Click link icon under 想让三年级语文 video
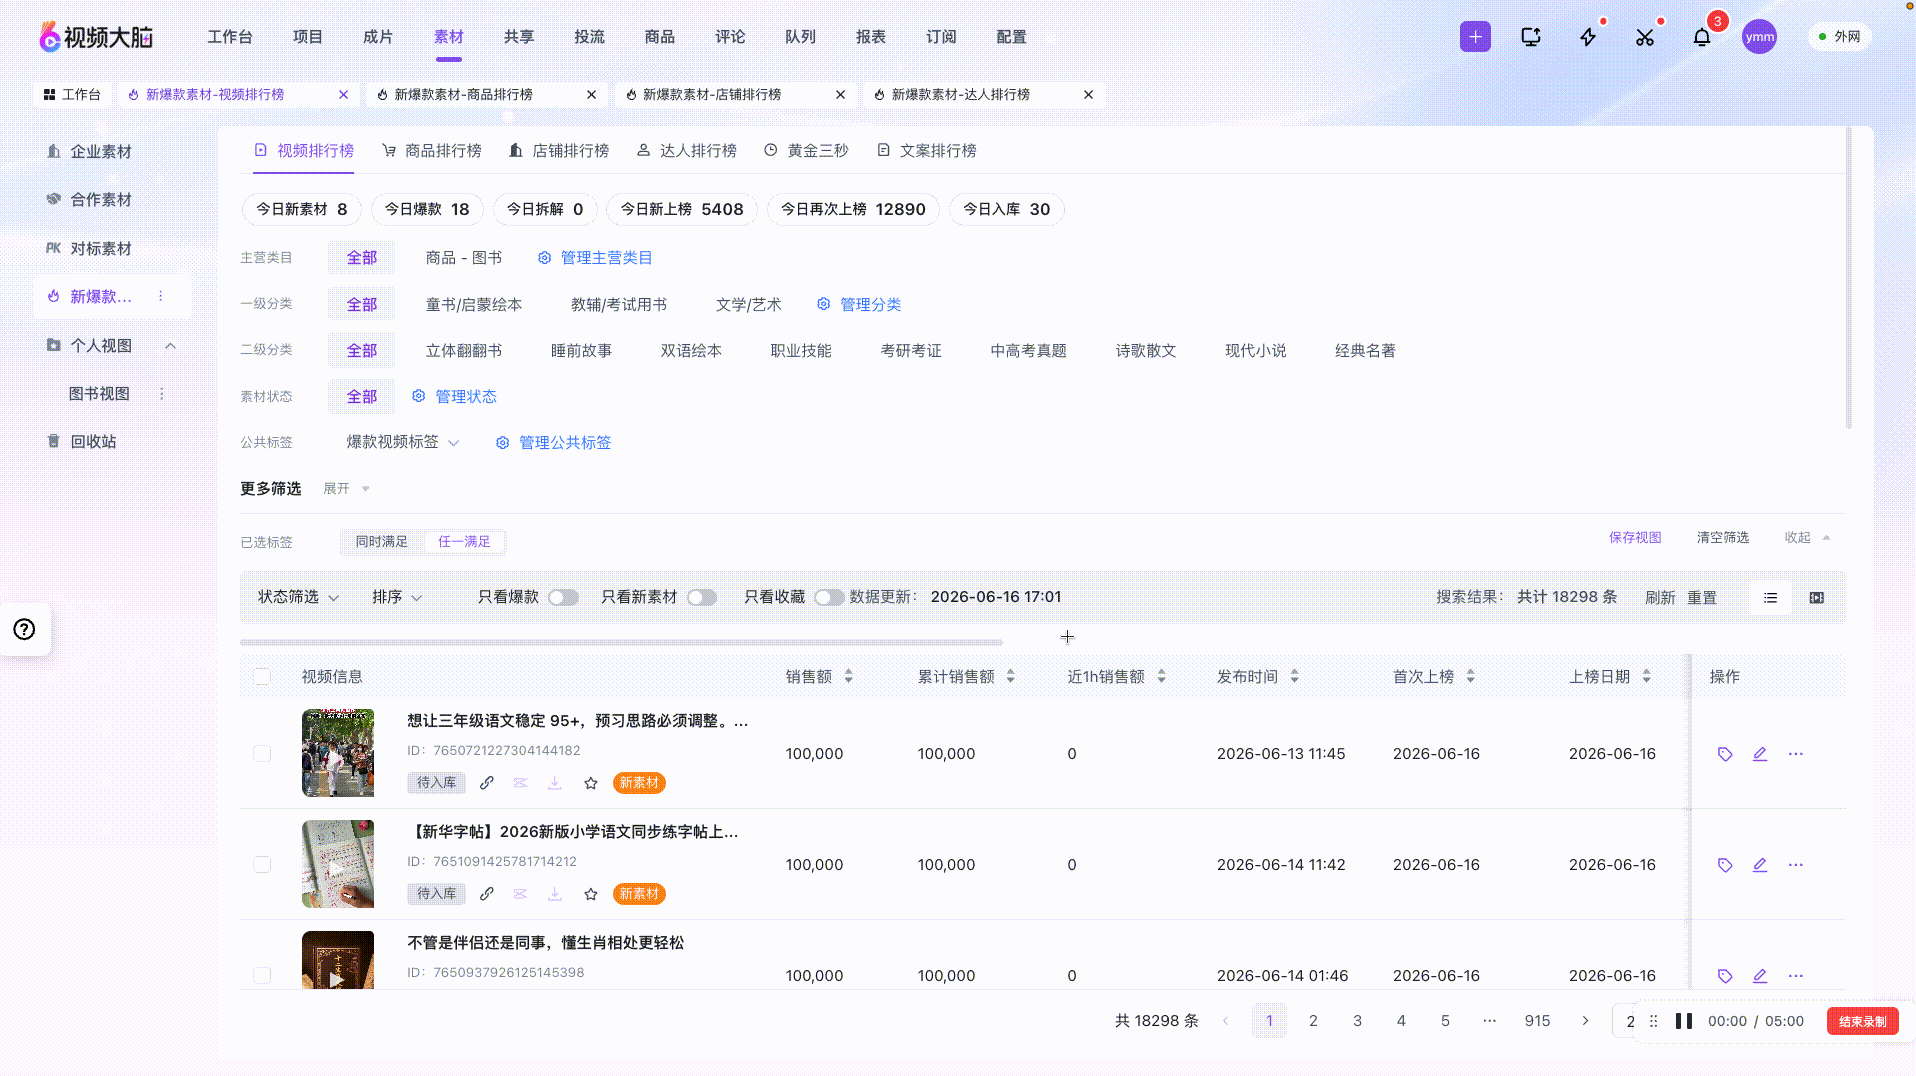 pyautogui.click(x=487, y=783)
